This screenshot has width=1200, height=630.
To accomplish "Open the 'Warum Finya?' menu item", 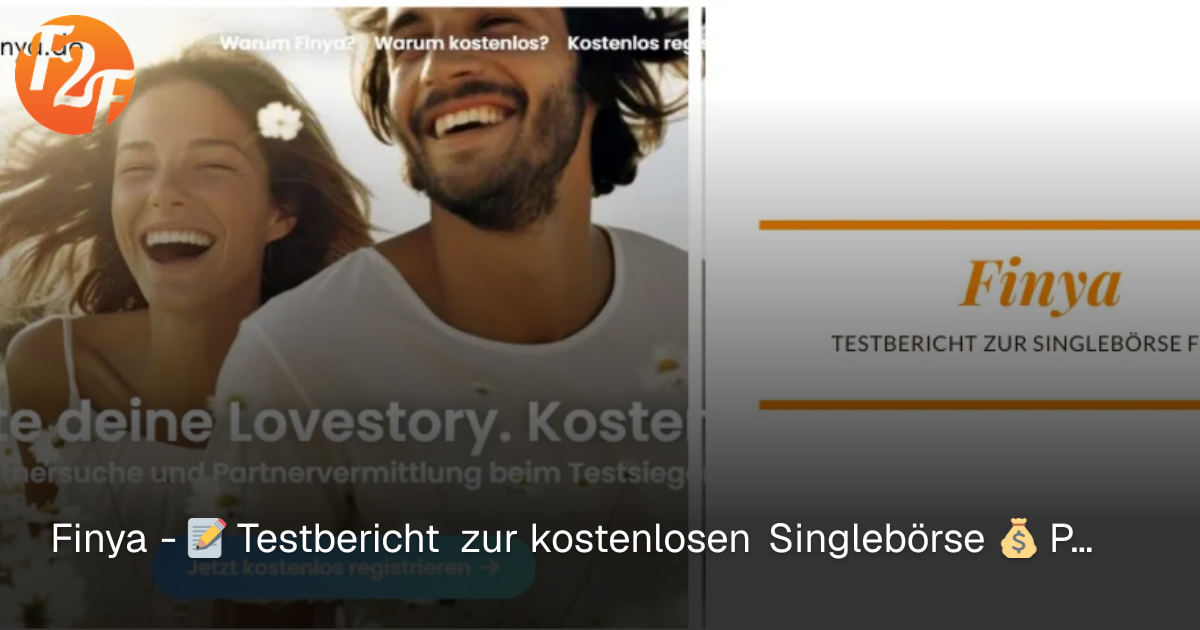I will [287, 43].
